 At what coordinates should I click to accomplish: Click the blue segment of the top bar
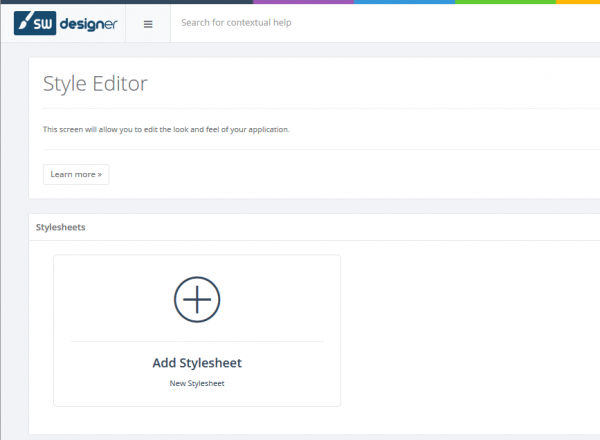(x=404, y=2)
